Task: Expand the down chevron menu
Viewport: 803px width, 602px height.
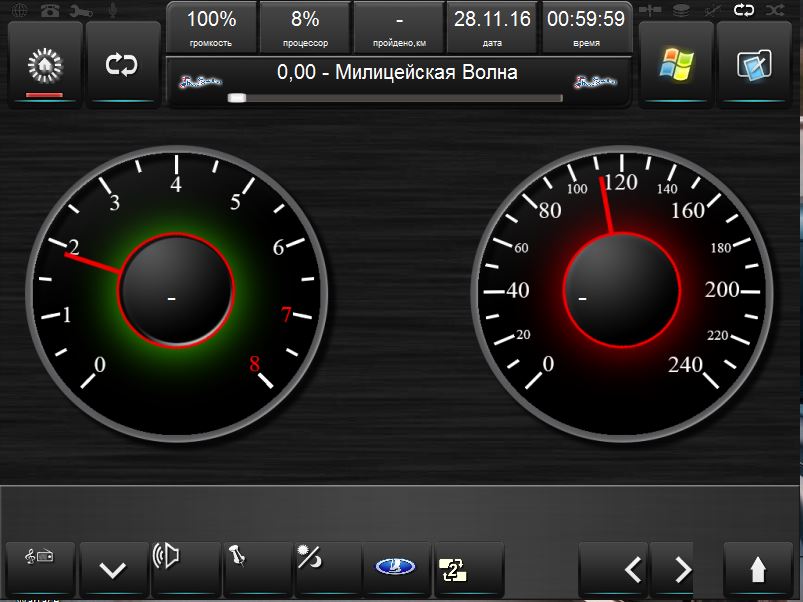Action: coord(112,569)
